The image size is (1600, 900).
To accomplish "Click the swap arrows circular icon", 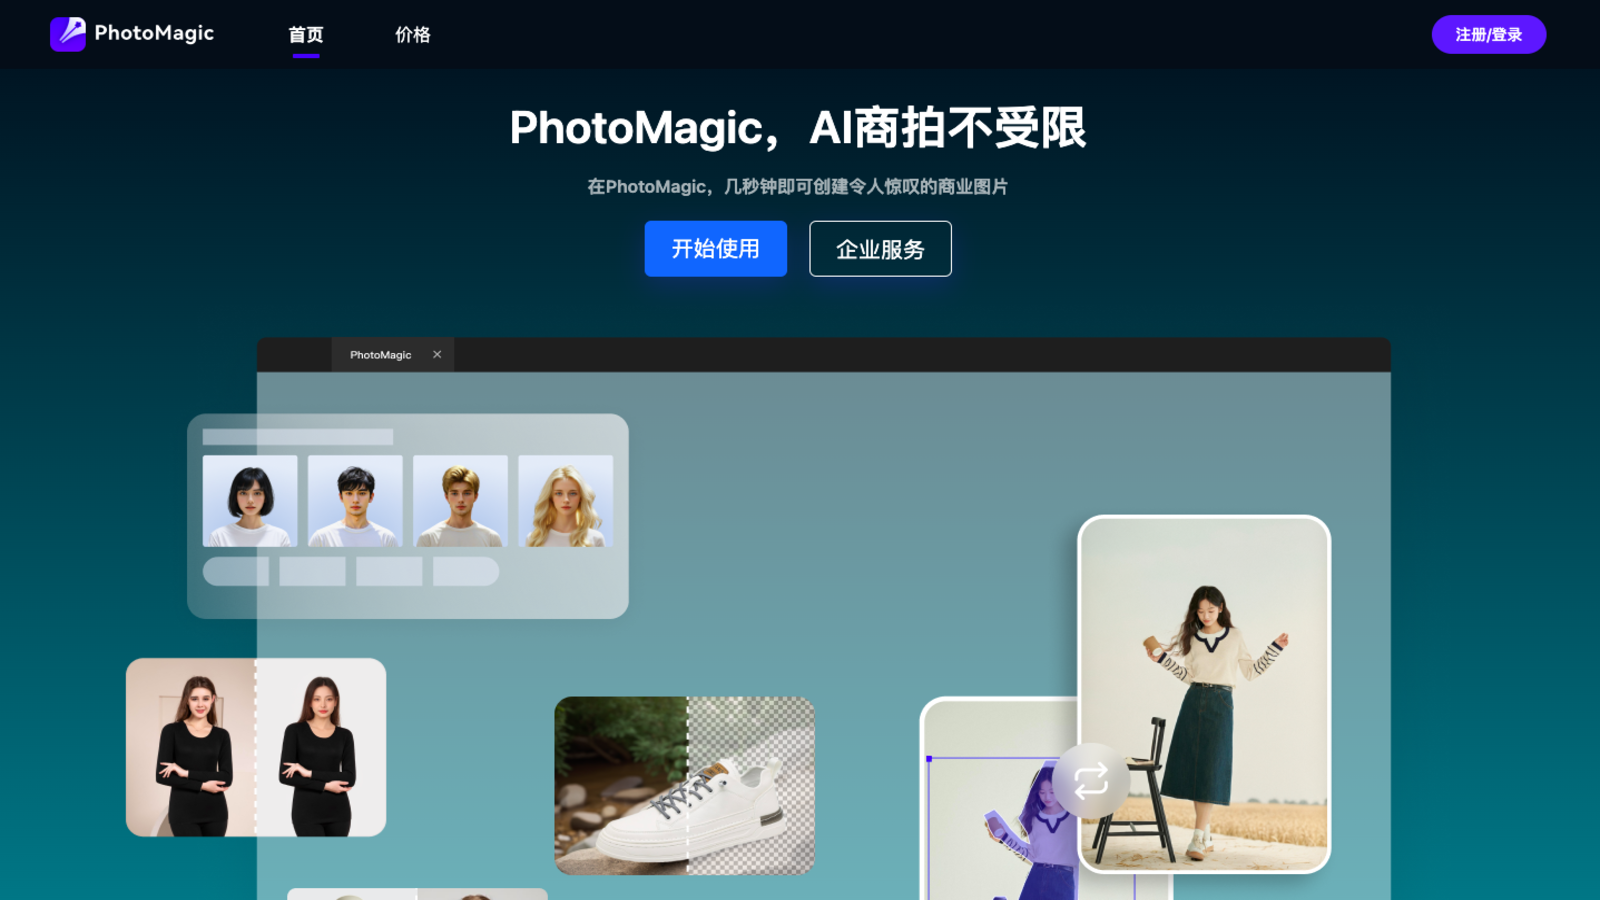I will coord(1091,781).
